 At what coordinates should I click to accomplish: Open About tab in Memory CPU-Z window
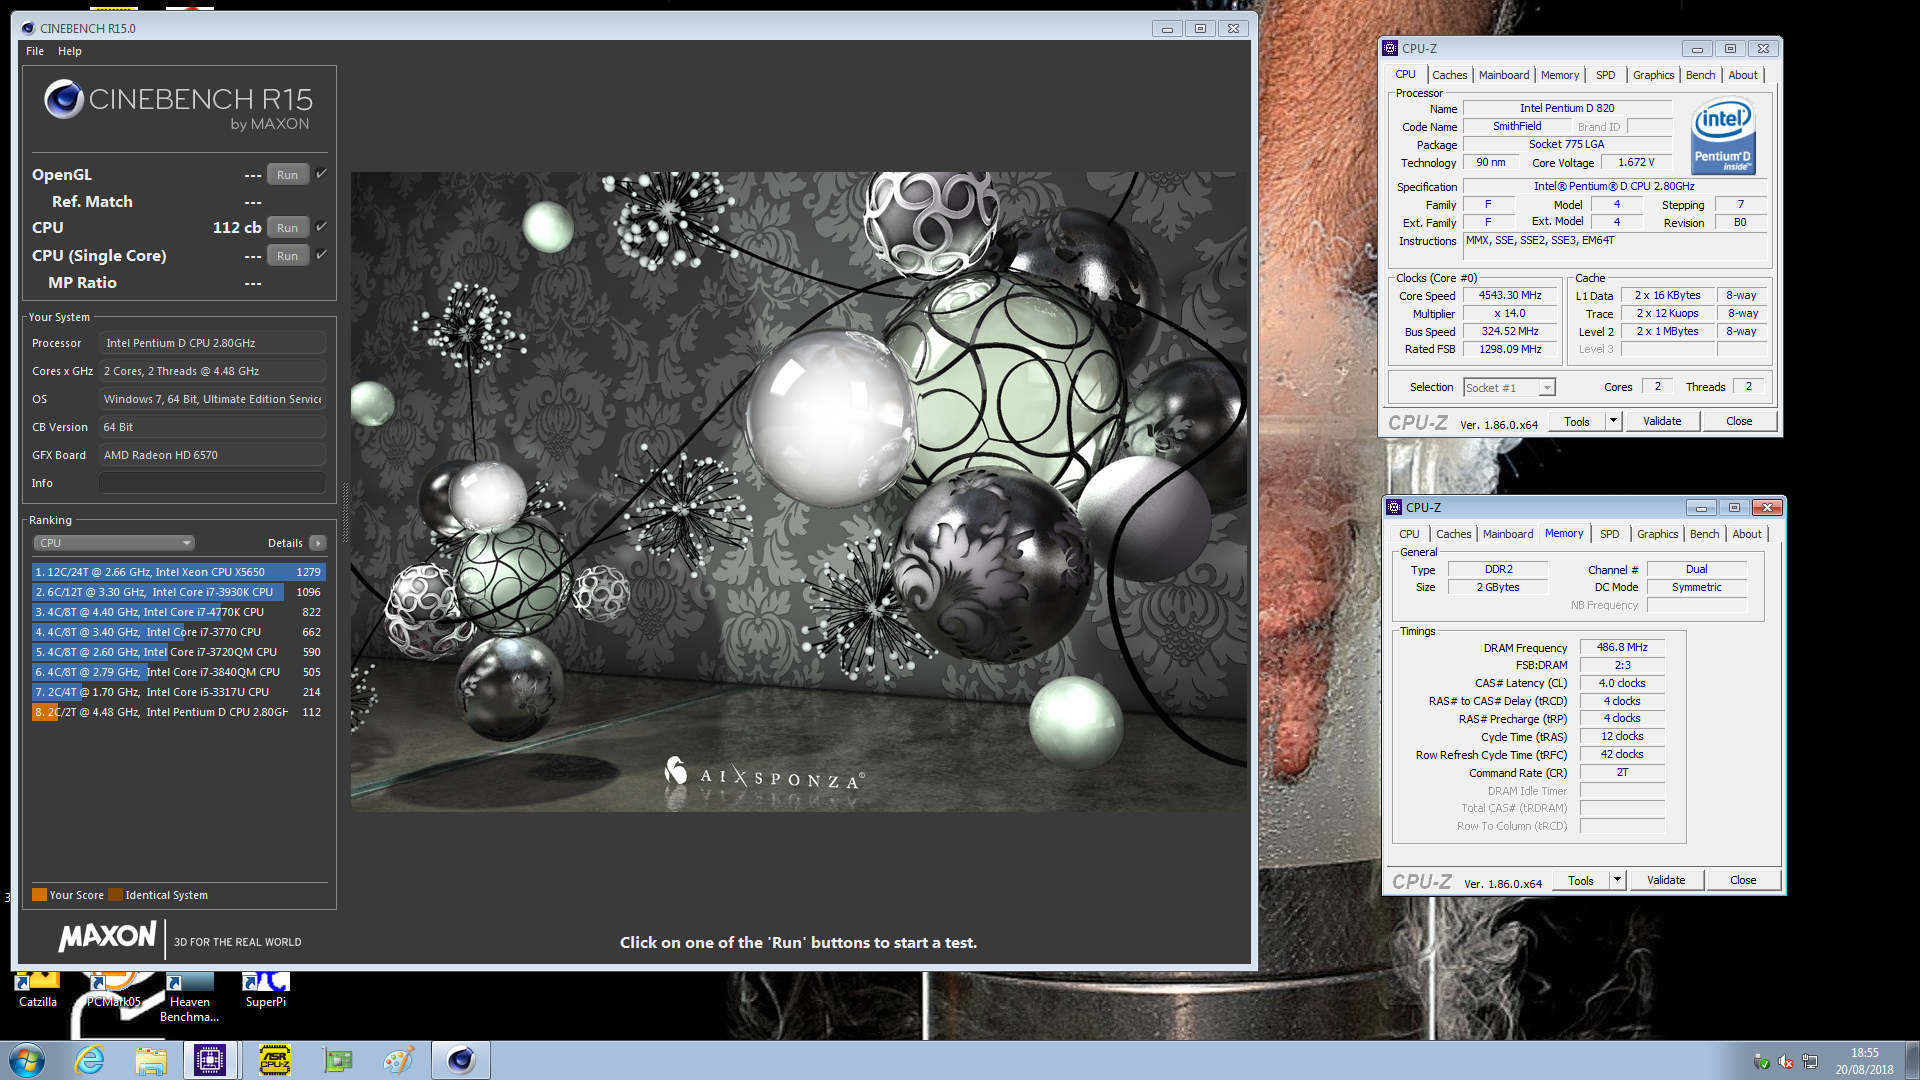coord(1747,534)
